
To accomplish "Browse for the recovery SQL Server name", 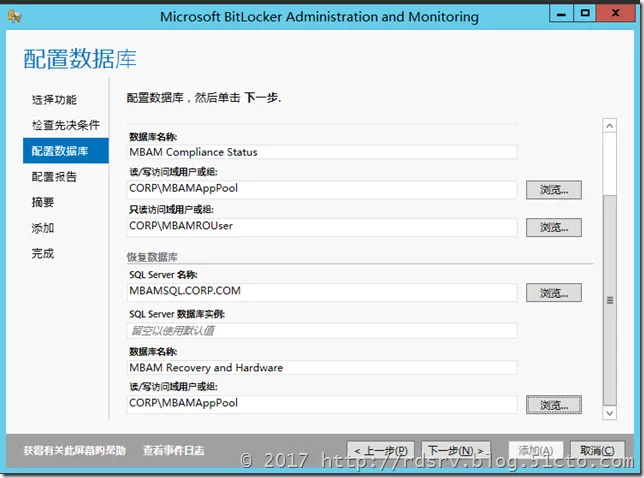I will pyautogui.click(x=554, y=292).
